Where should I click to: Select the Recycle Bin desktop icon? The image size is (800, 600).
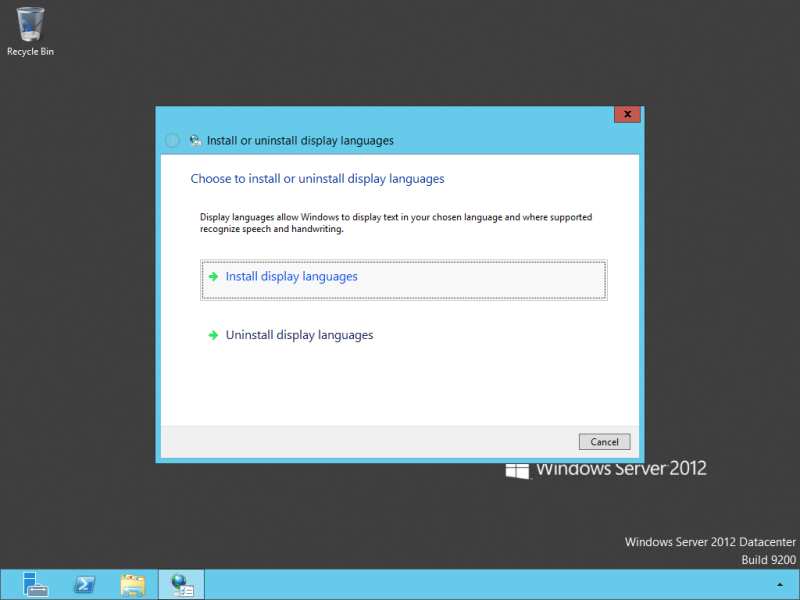(30, 32)
